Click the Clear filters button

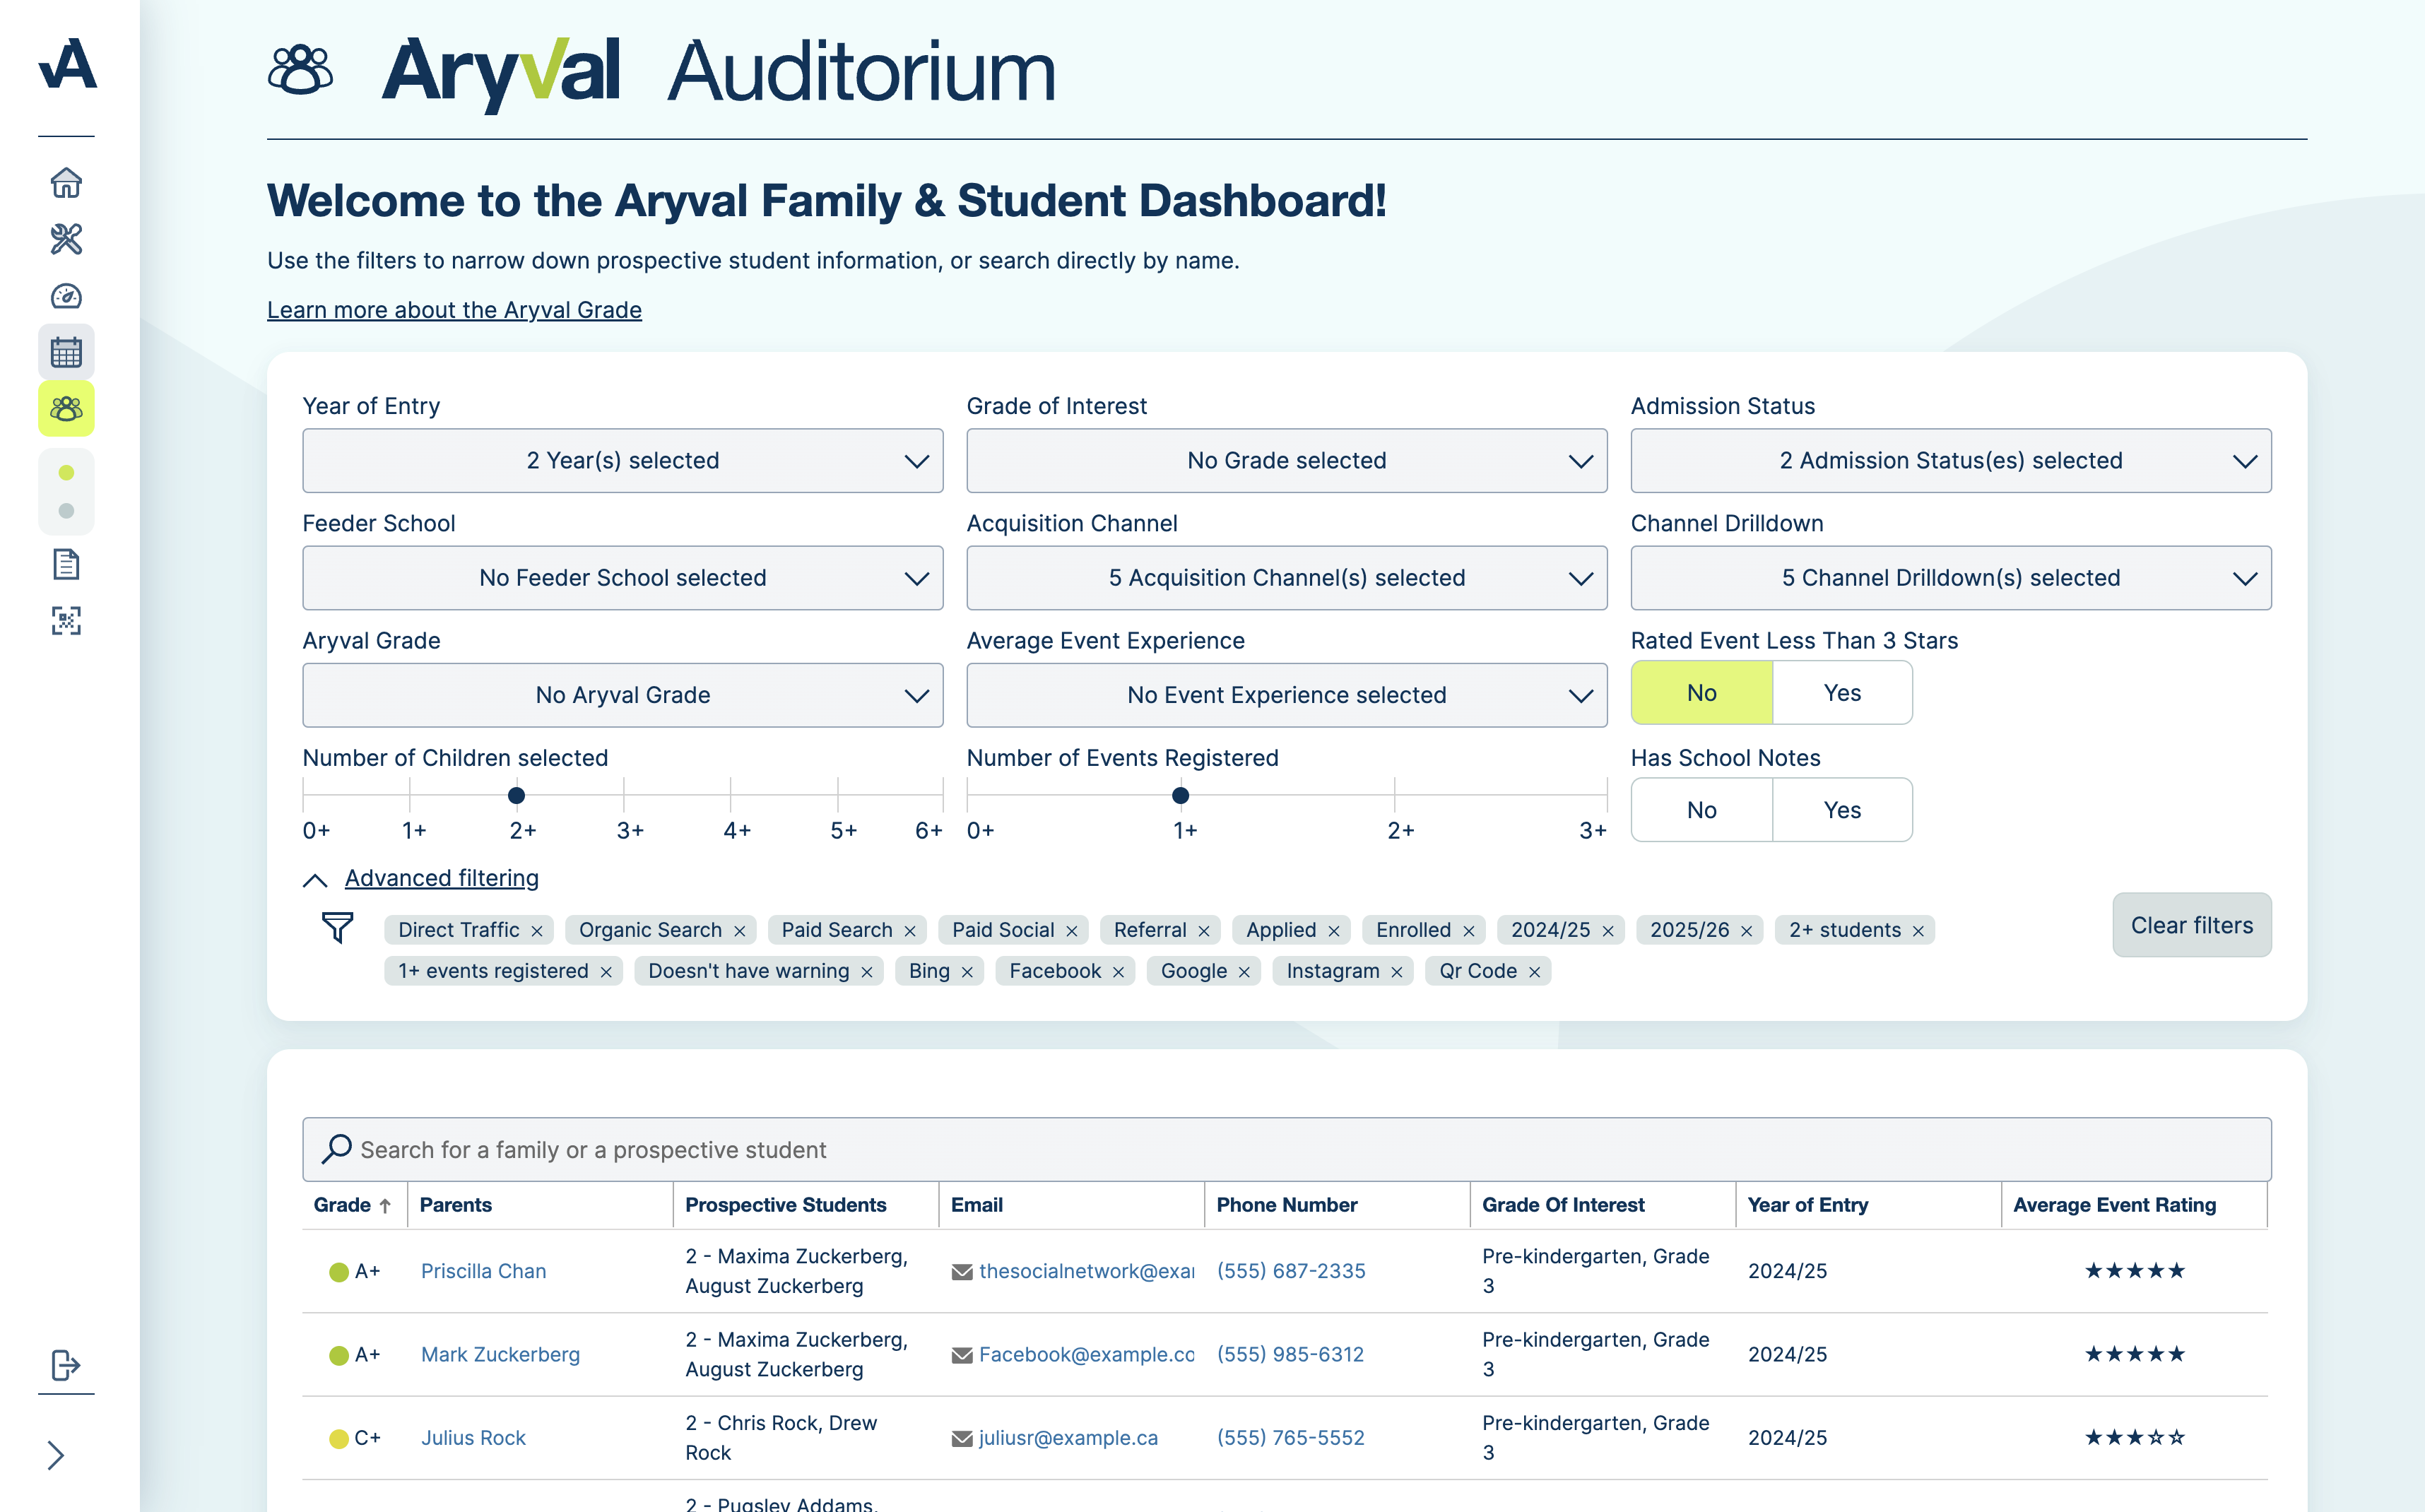click(x=2191, y=925)
